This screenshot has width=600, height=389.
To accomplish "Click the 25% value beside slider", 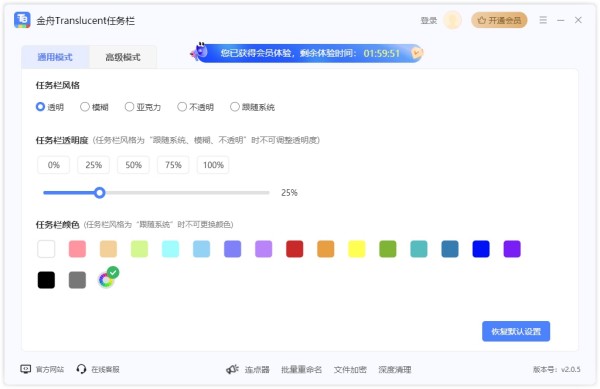I will (x=289, y=193).
